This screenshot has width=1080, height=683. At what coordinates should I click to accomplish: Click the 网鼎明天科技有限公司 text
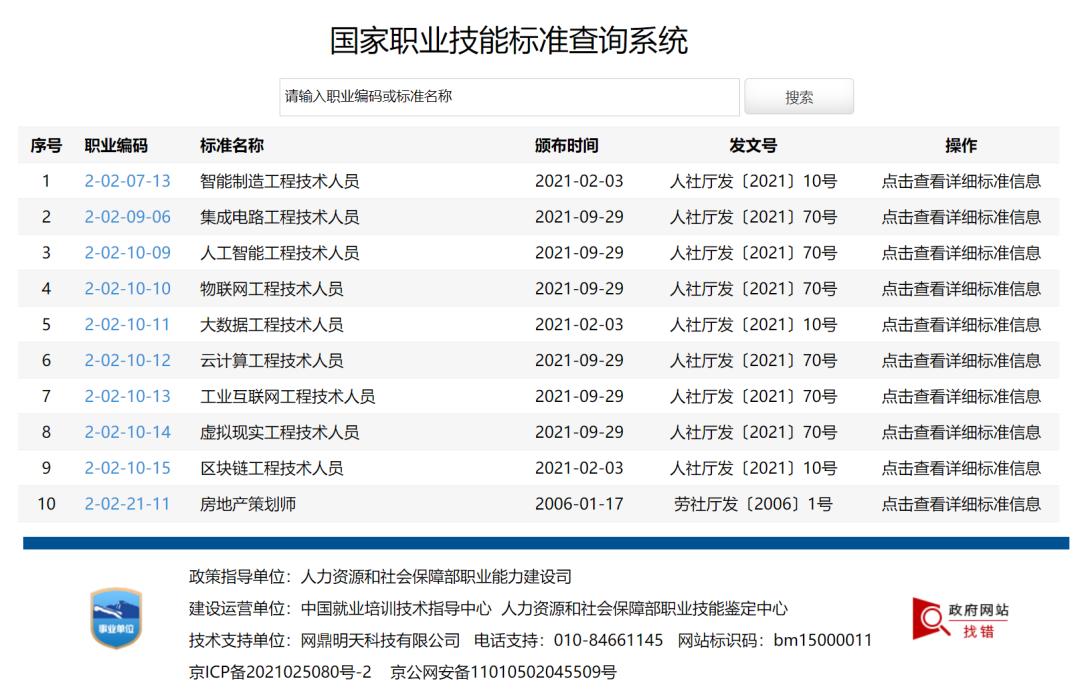pyautogui.click(x=380, y=640)
